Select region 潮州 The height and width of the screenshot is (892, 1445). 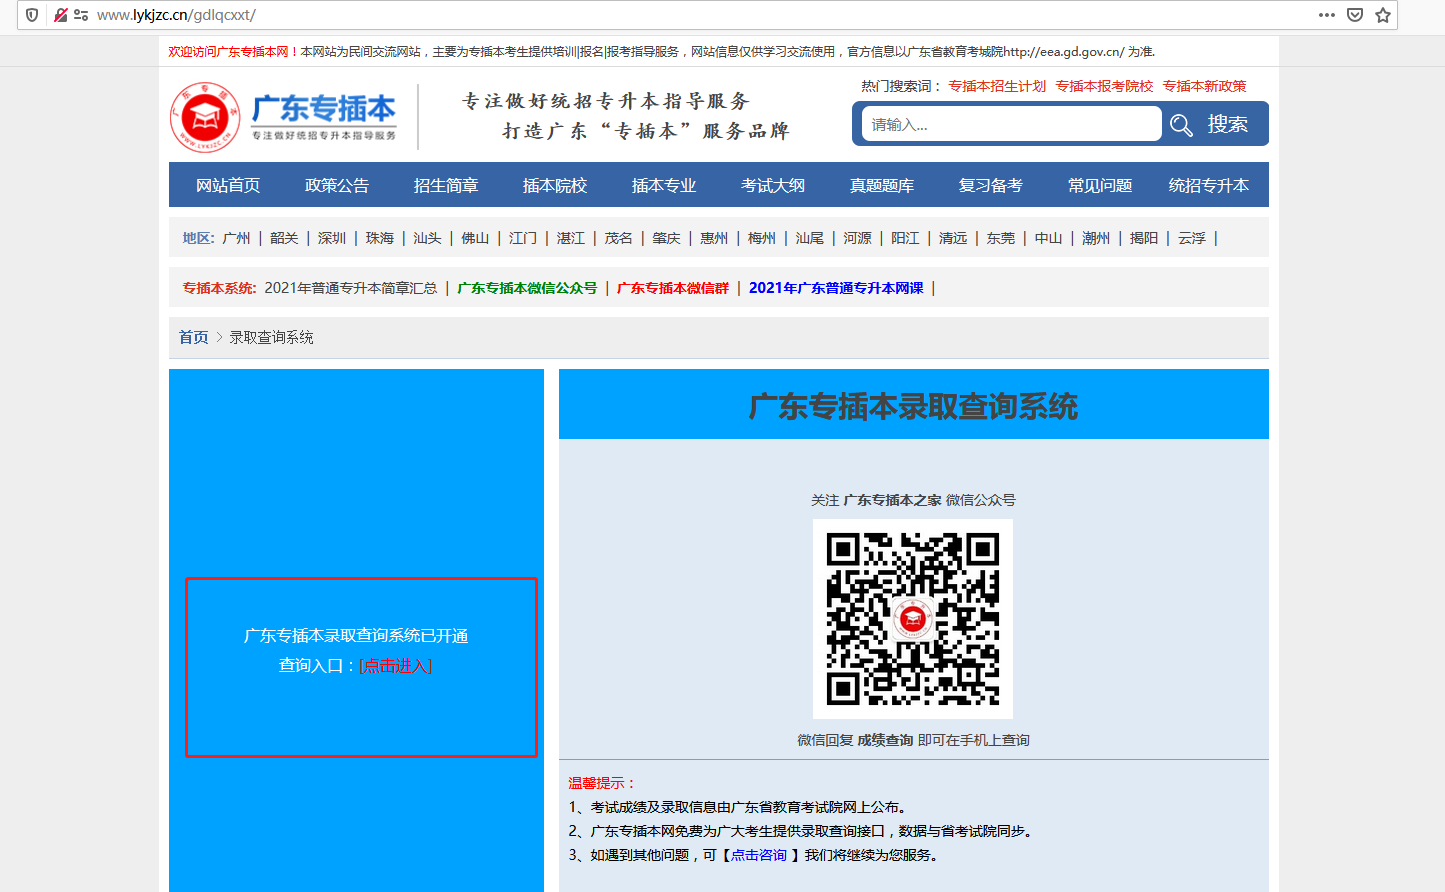1096,238
